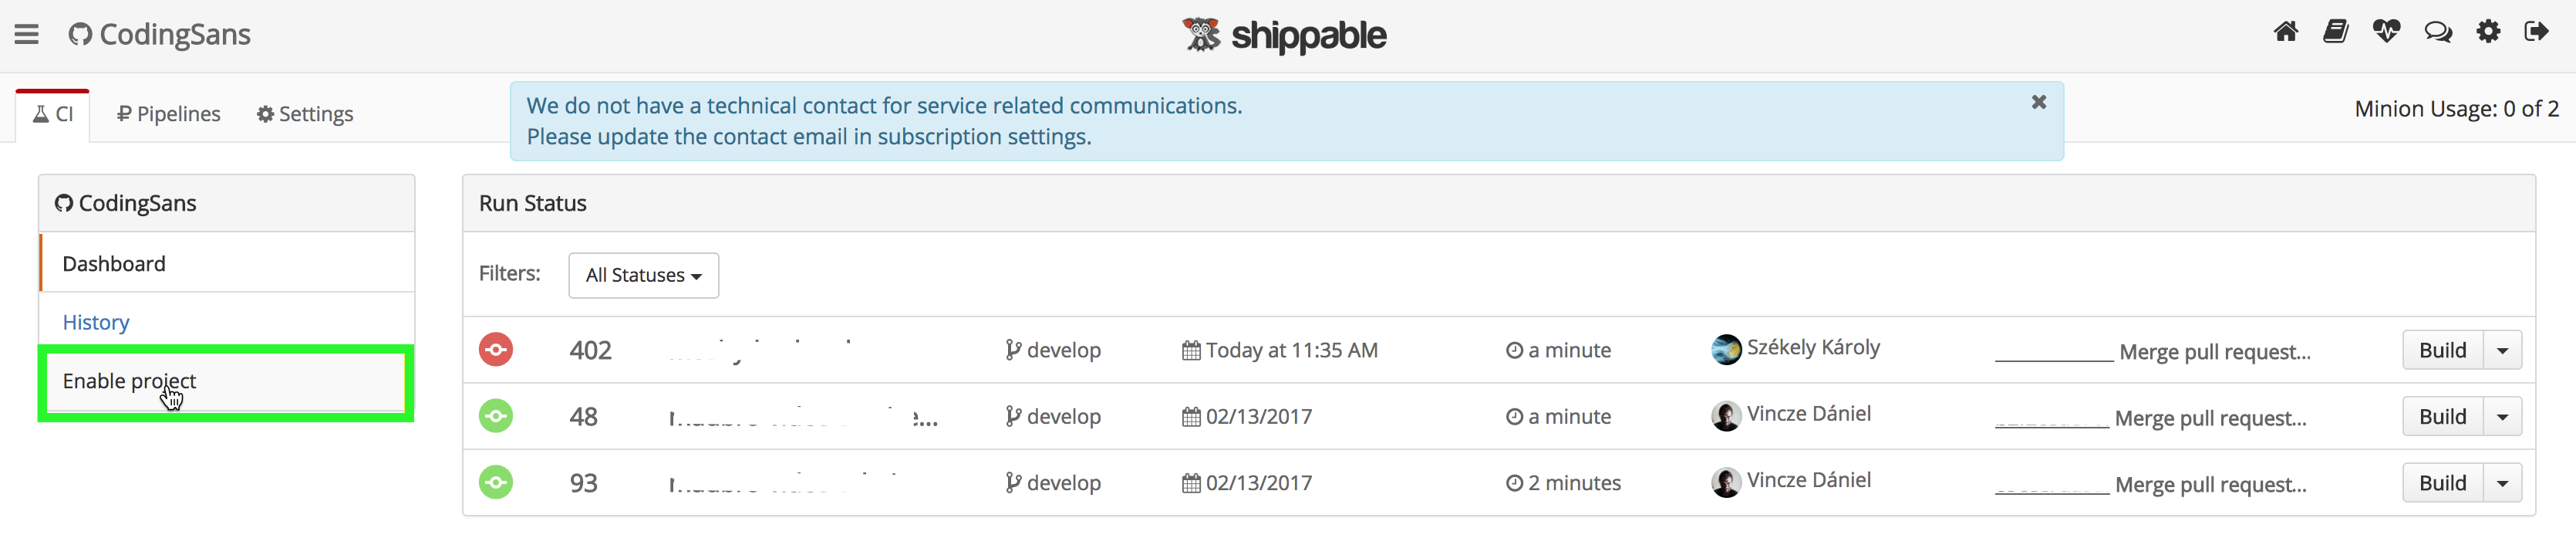Expand Build options for run 402
The height and width of the screenshot is (545, 2576).
2504,349
